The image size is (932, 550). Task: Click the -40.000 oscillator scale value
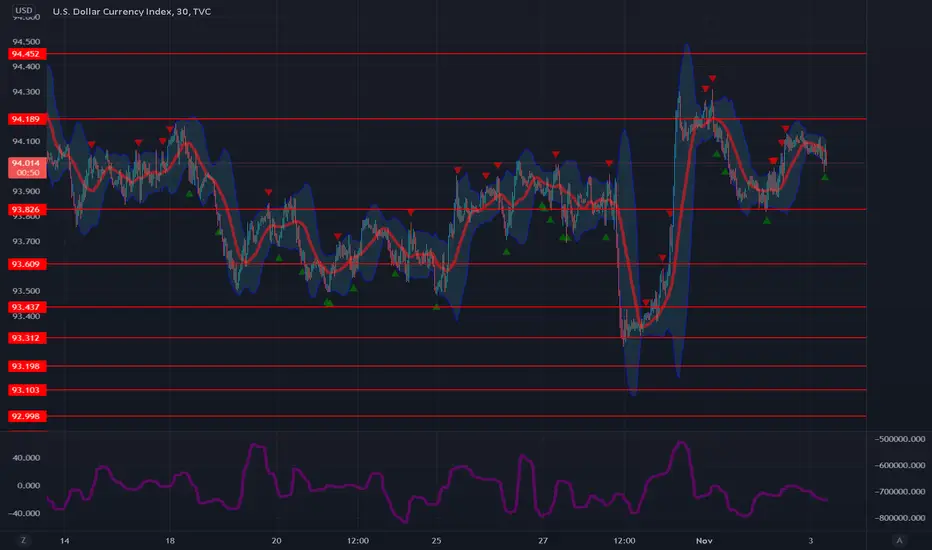point(26,513)
